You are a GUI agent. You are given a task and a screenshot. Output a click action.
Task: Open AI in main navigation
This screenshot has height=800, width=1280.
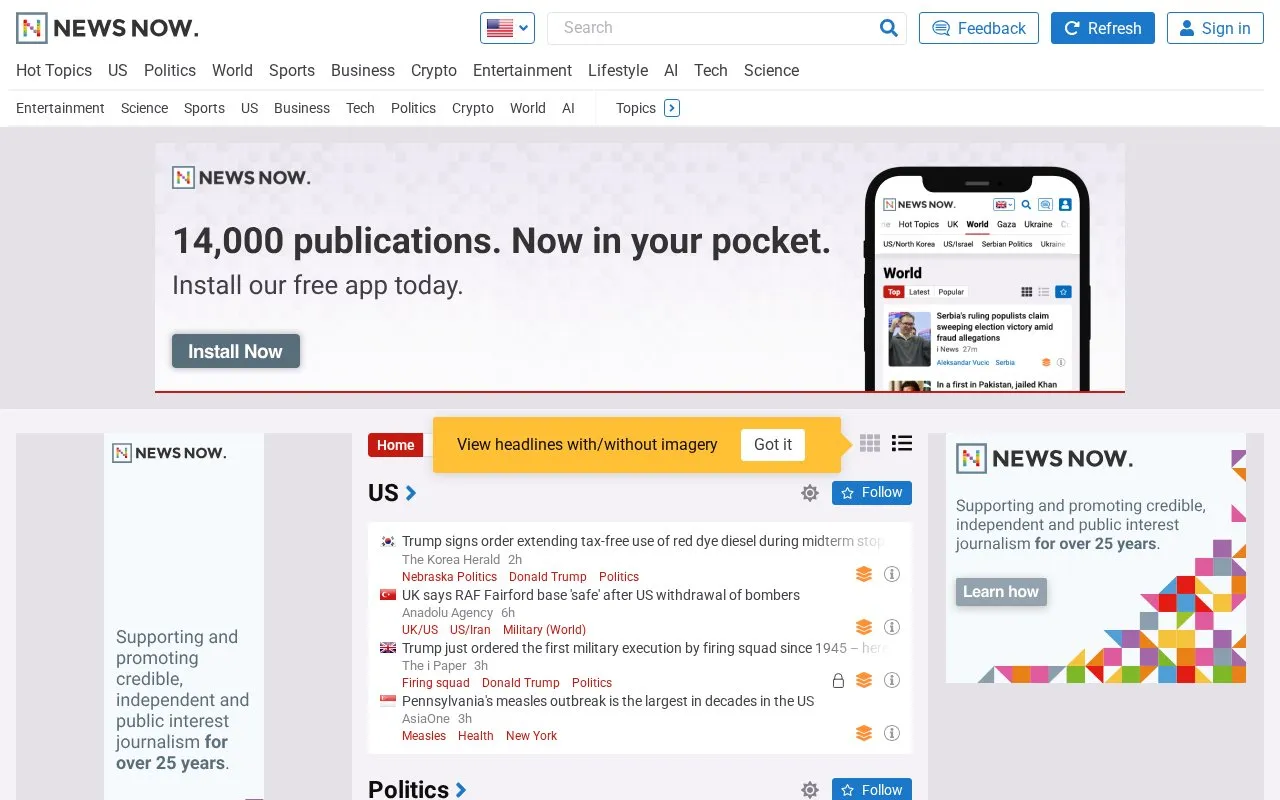click(x=671, y=70)
